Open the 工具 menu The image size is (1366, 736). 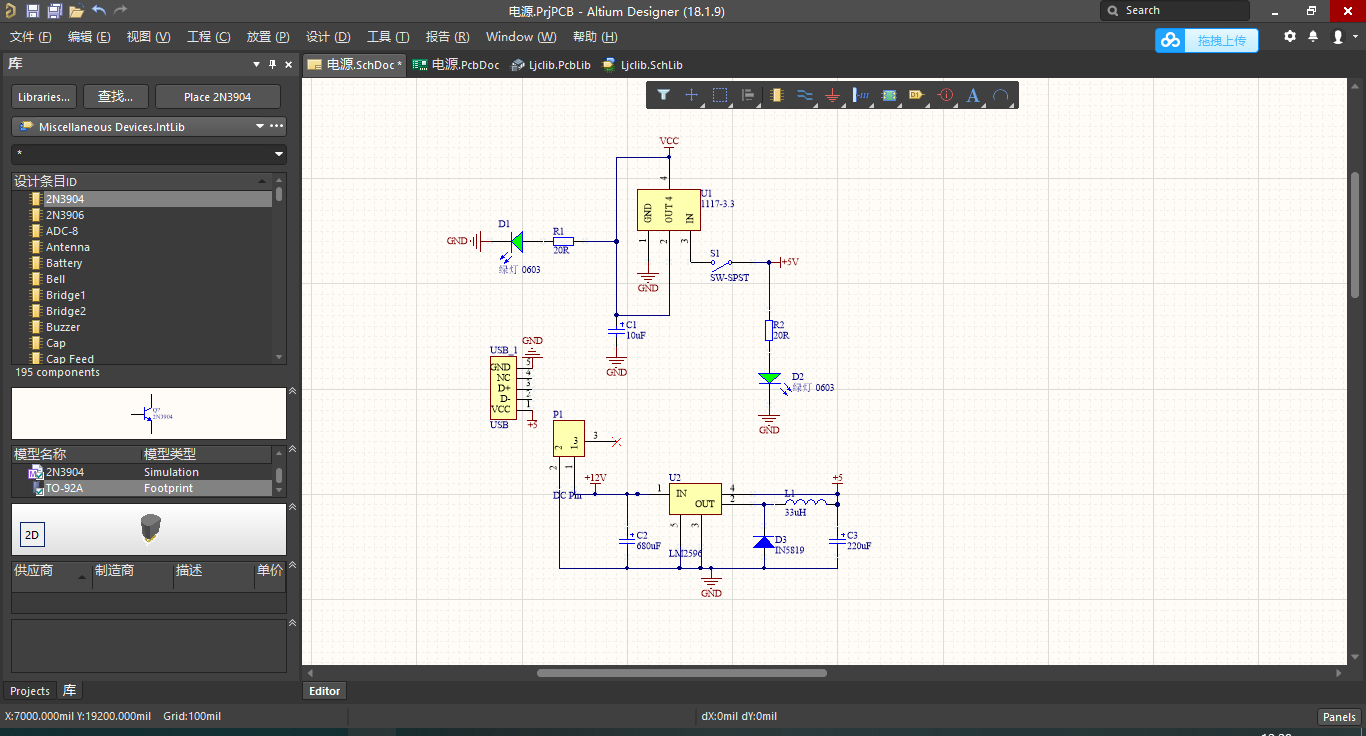(x=387, y=36)
